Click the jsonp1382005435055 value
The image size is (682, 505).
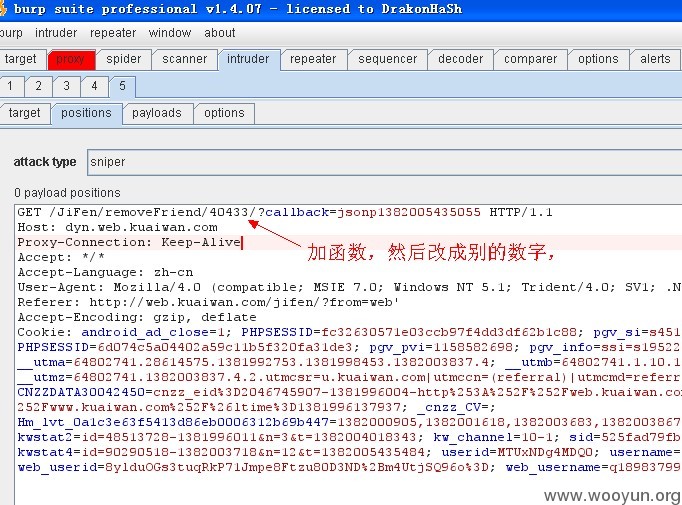pyautogui.click(x=409, y=212)
